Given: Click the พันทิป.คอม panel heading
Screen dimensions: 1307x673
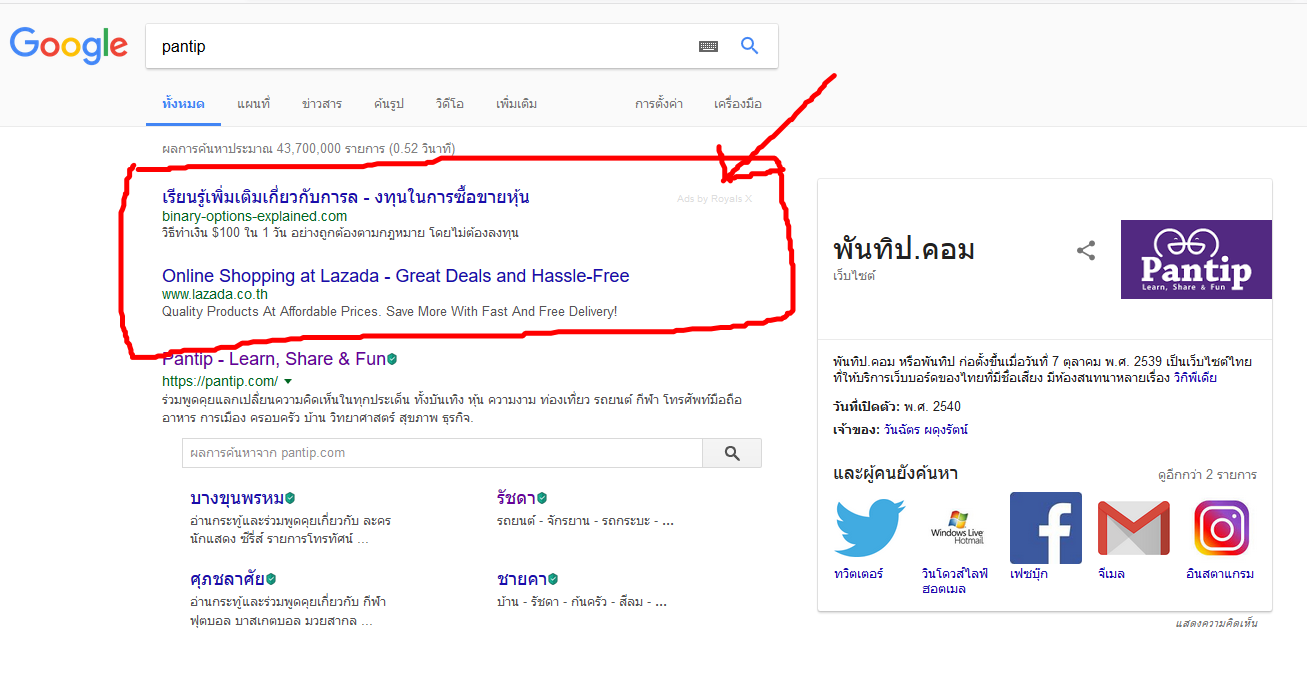Looking at the screenshot, I should [x=904, y=250].
